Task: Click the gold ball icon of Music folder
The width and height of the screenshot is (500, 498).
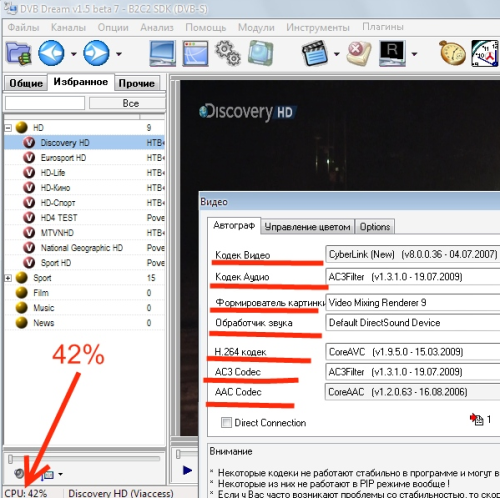Action: coord(22,308)
